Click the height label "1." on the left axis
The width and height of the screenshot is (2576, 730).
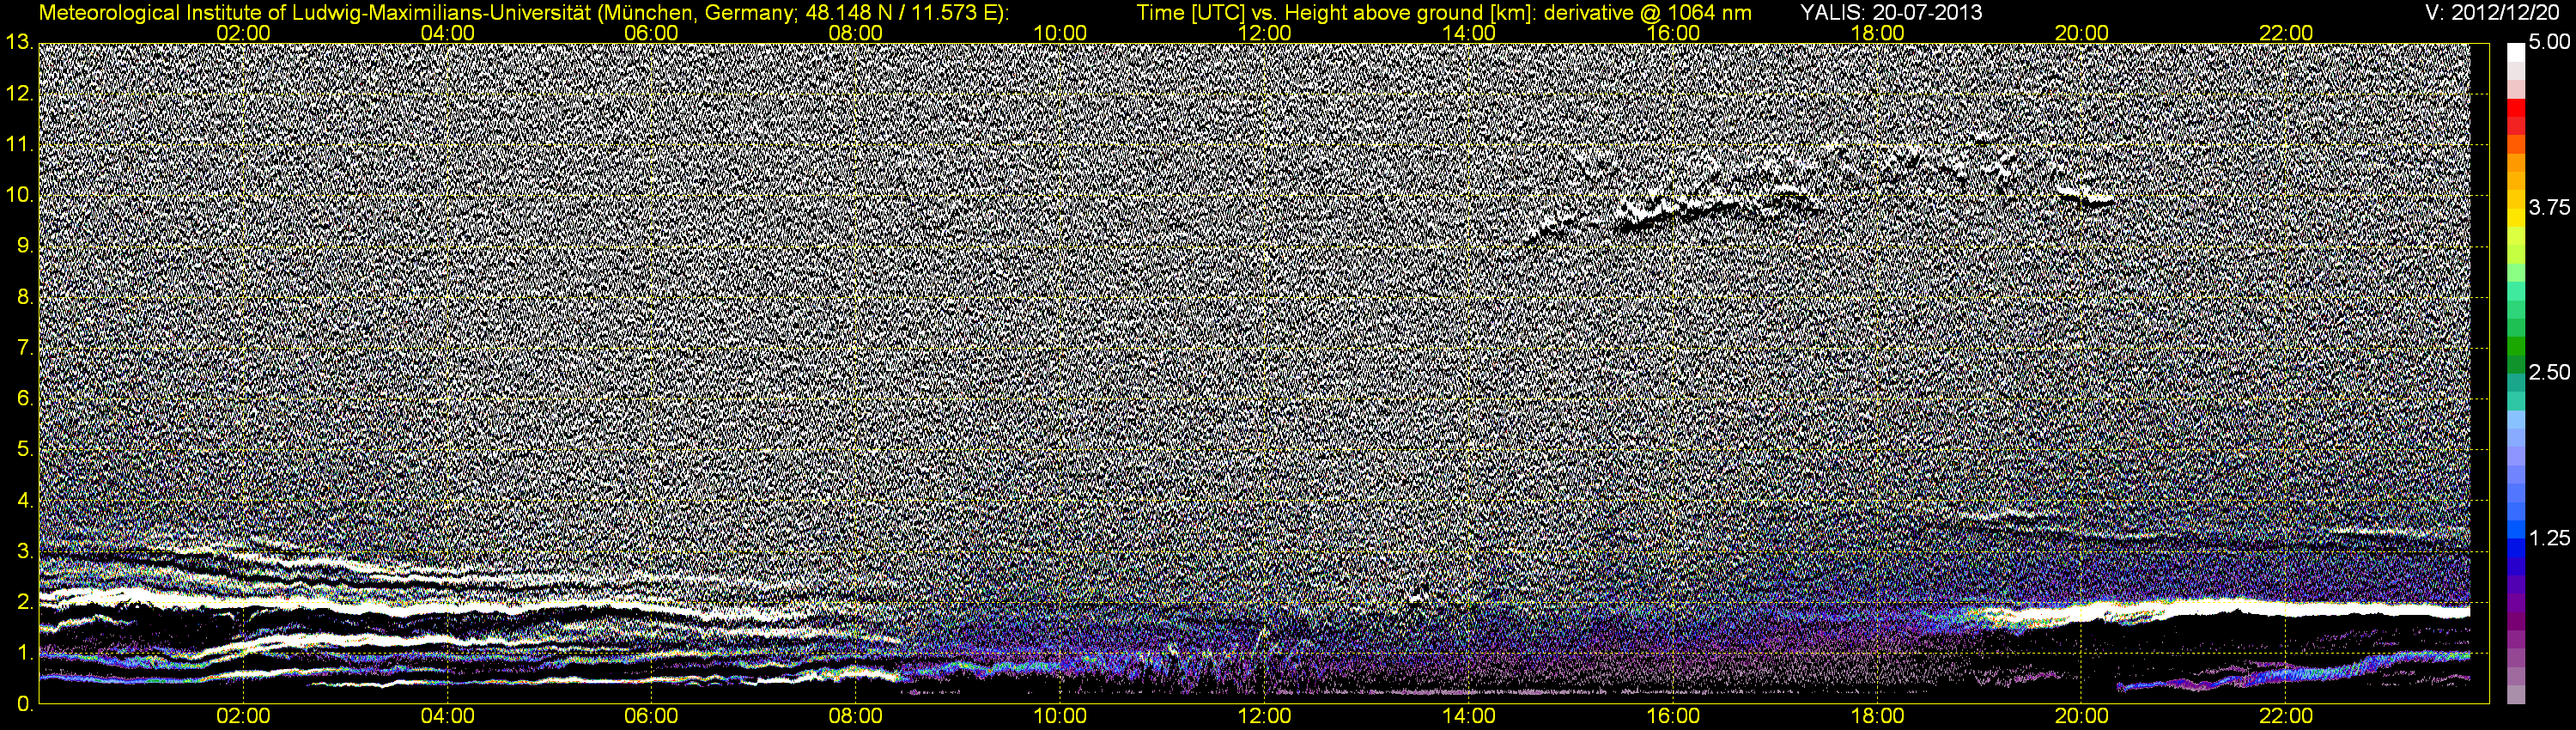pos(25,653)
